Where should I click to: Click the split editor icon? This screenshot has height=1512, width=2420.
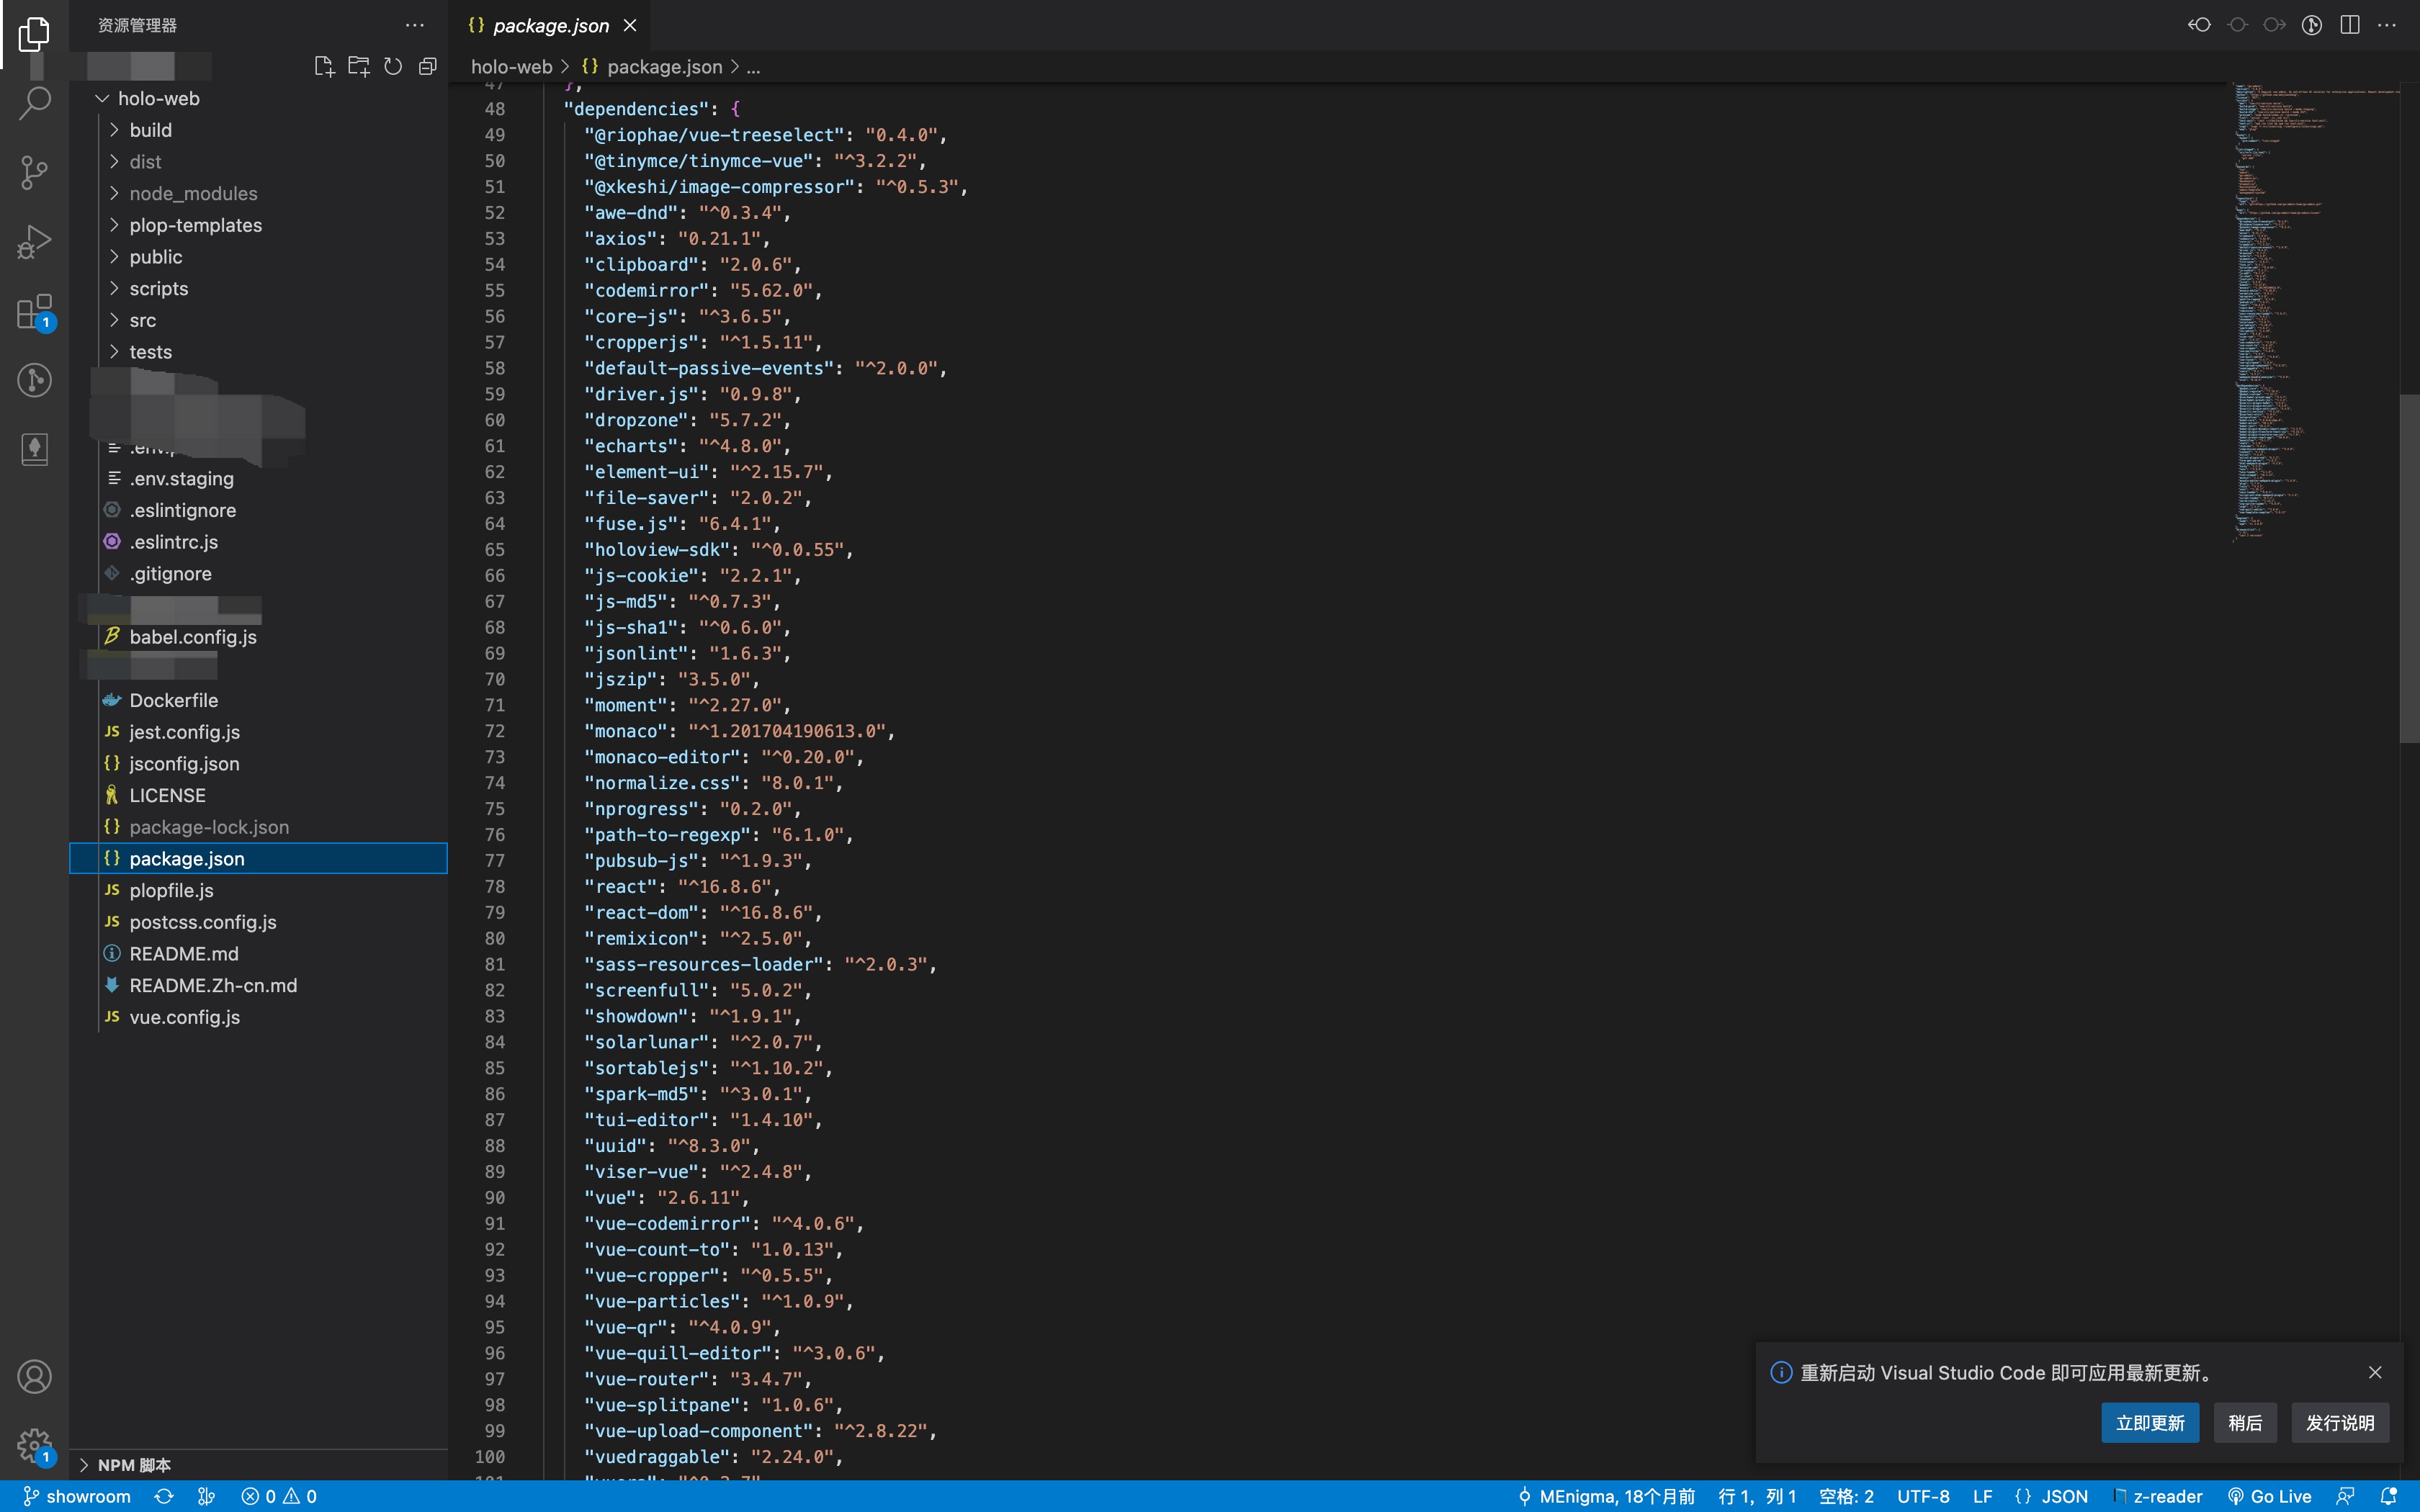(x=2350, y=25)
